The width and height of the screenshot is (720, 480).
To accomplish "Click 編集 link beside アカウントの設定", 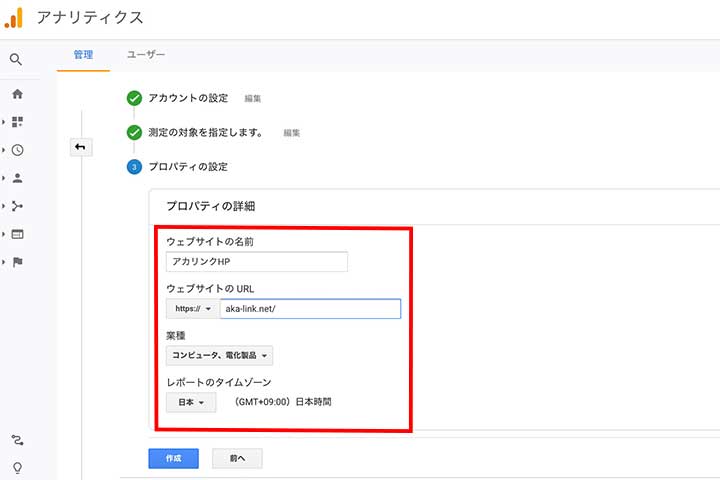I will pos(253,98).
